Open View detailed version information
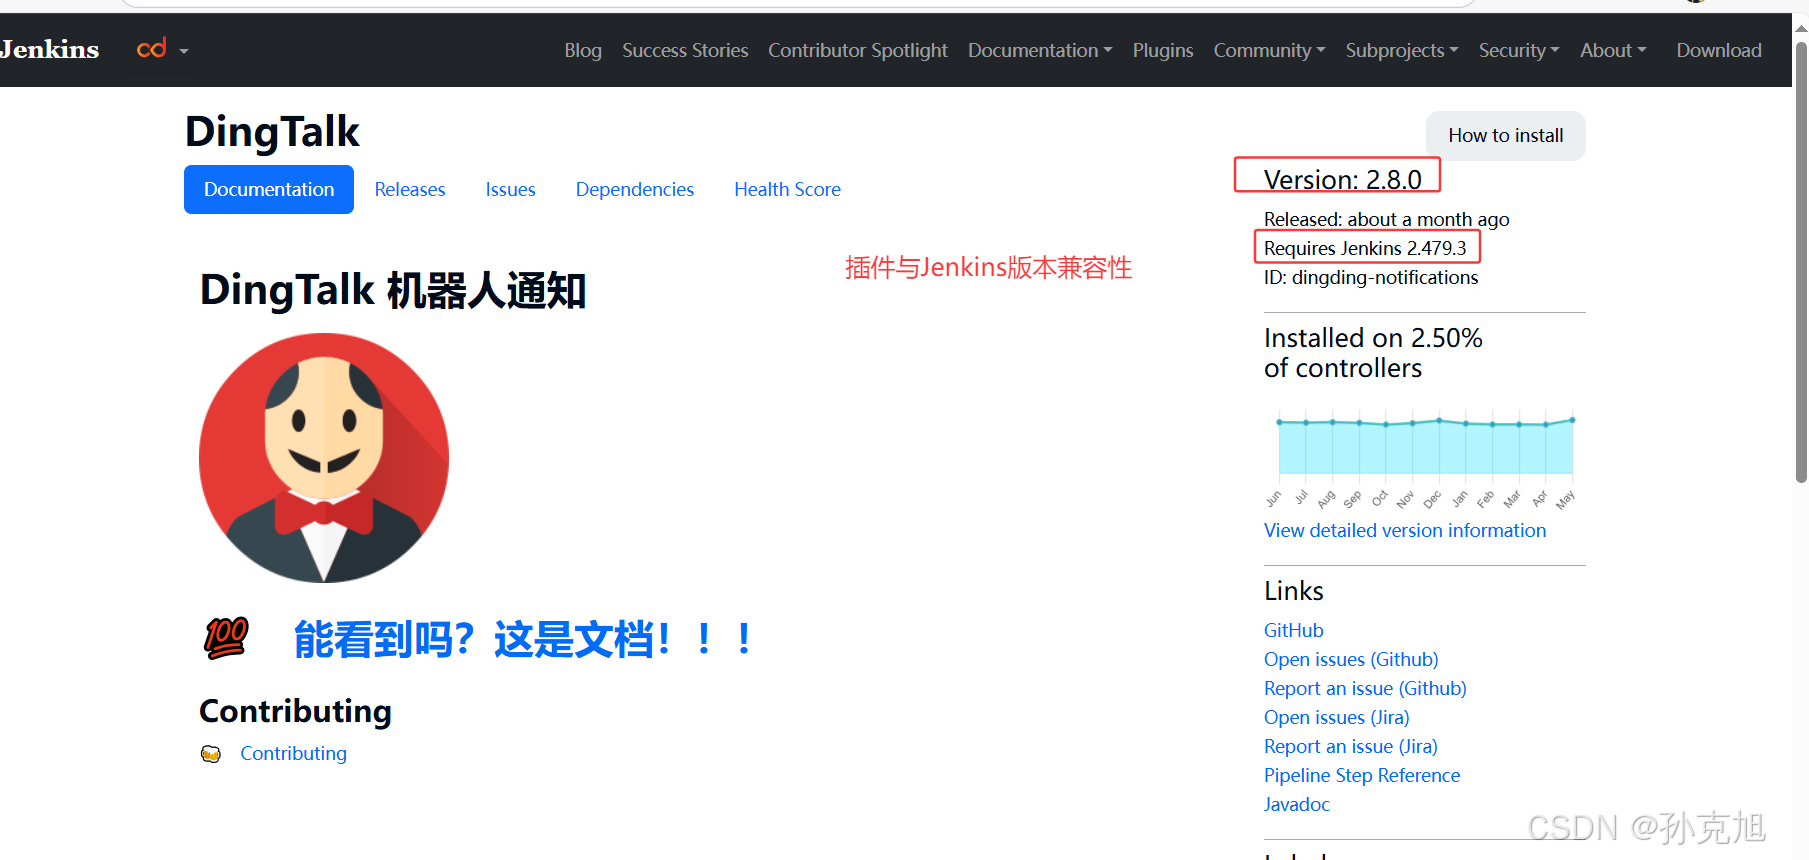Screen dimensions: 1809x860 pos(1405,530)
